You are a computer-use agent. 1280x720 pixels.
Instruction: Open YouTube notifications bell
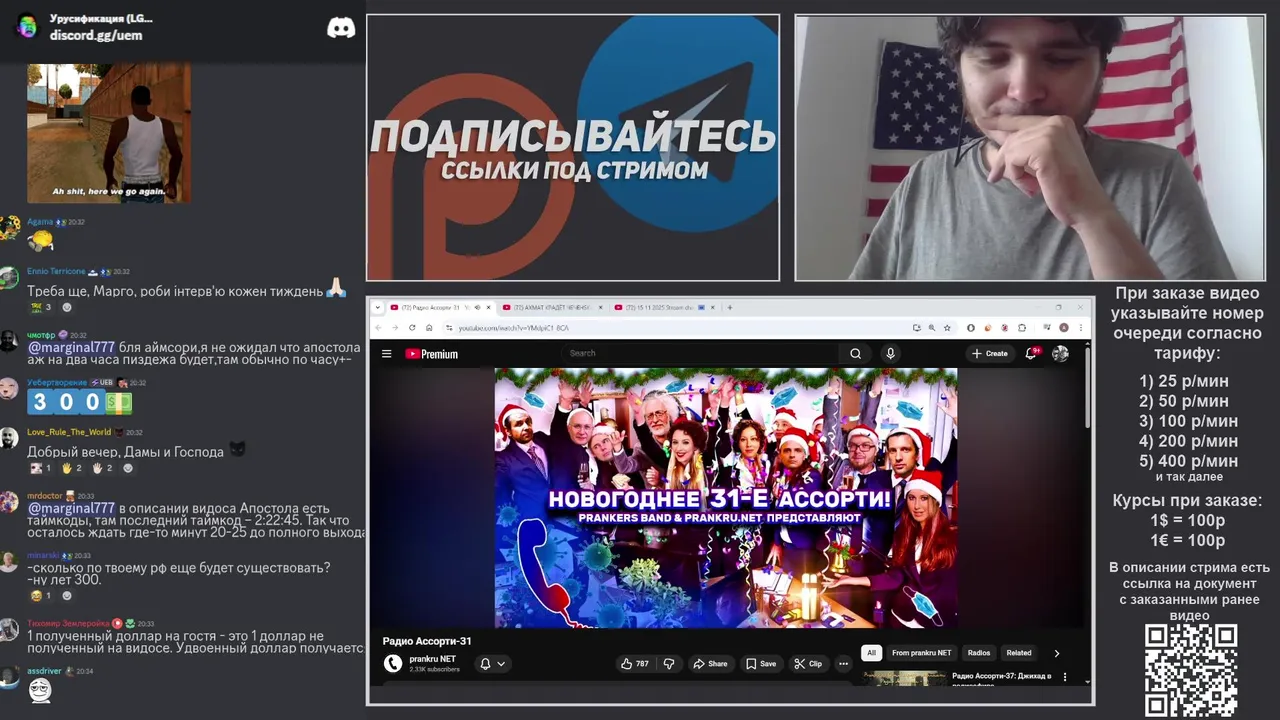point(1031,353)
